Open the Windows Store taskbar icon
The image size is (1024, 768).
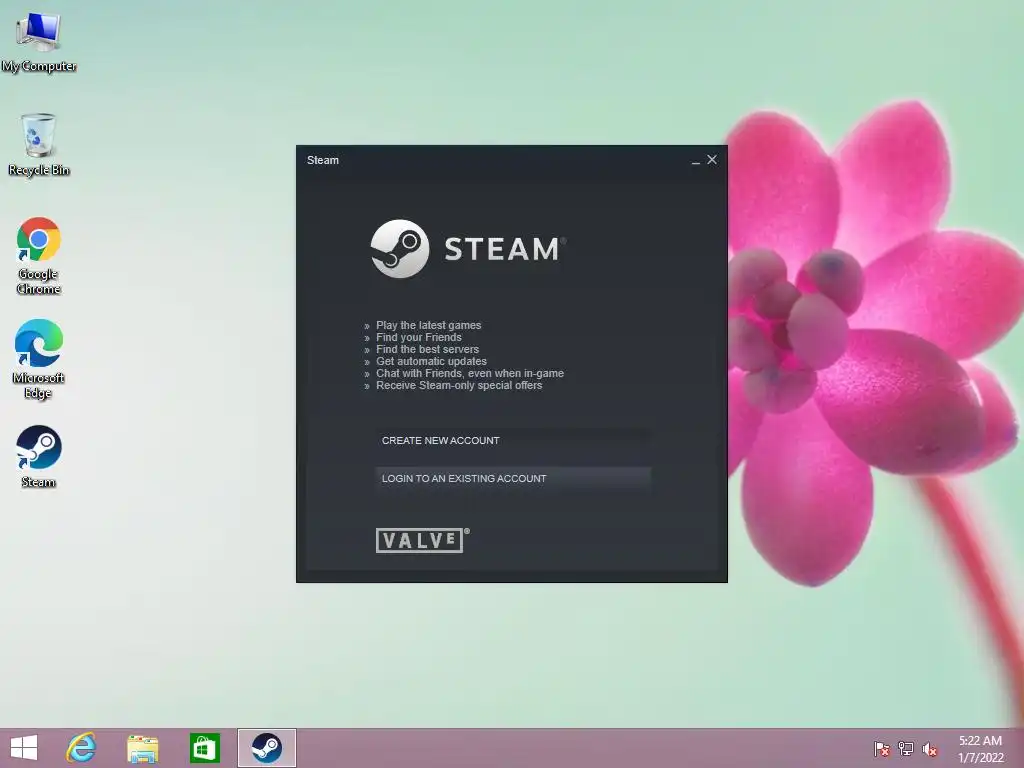click(x=204, y=748)
